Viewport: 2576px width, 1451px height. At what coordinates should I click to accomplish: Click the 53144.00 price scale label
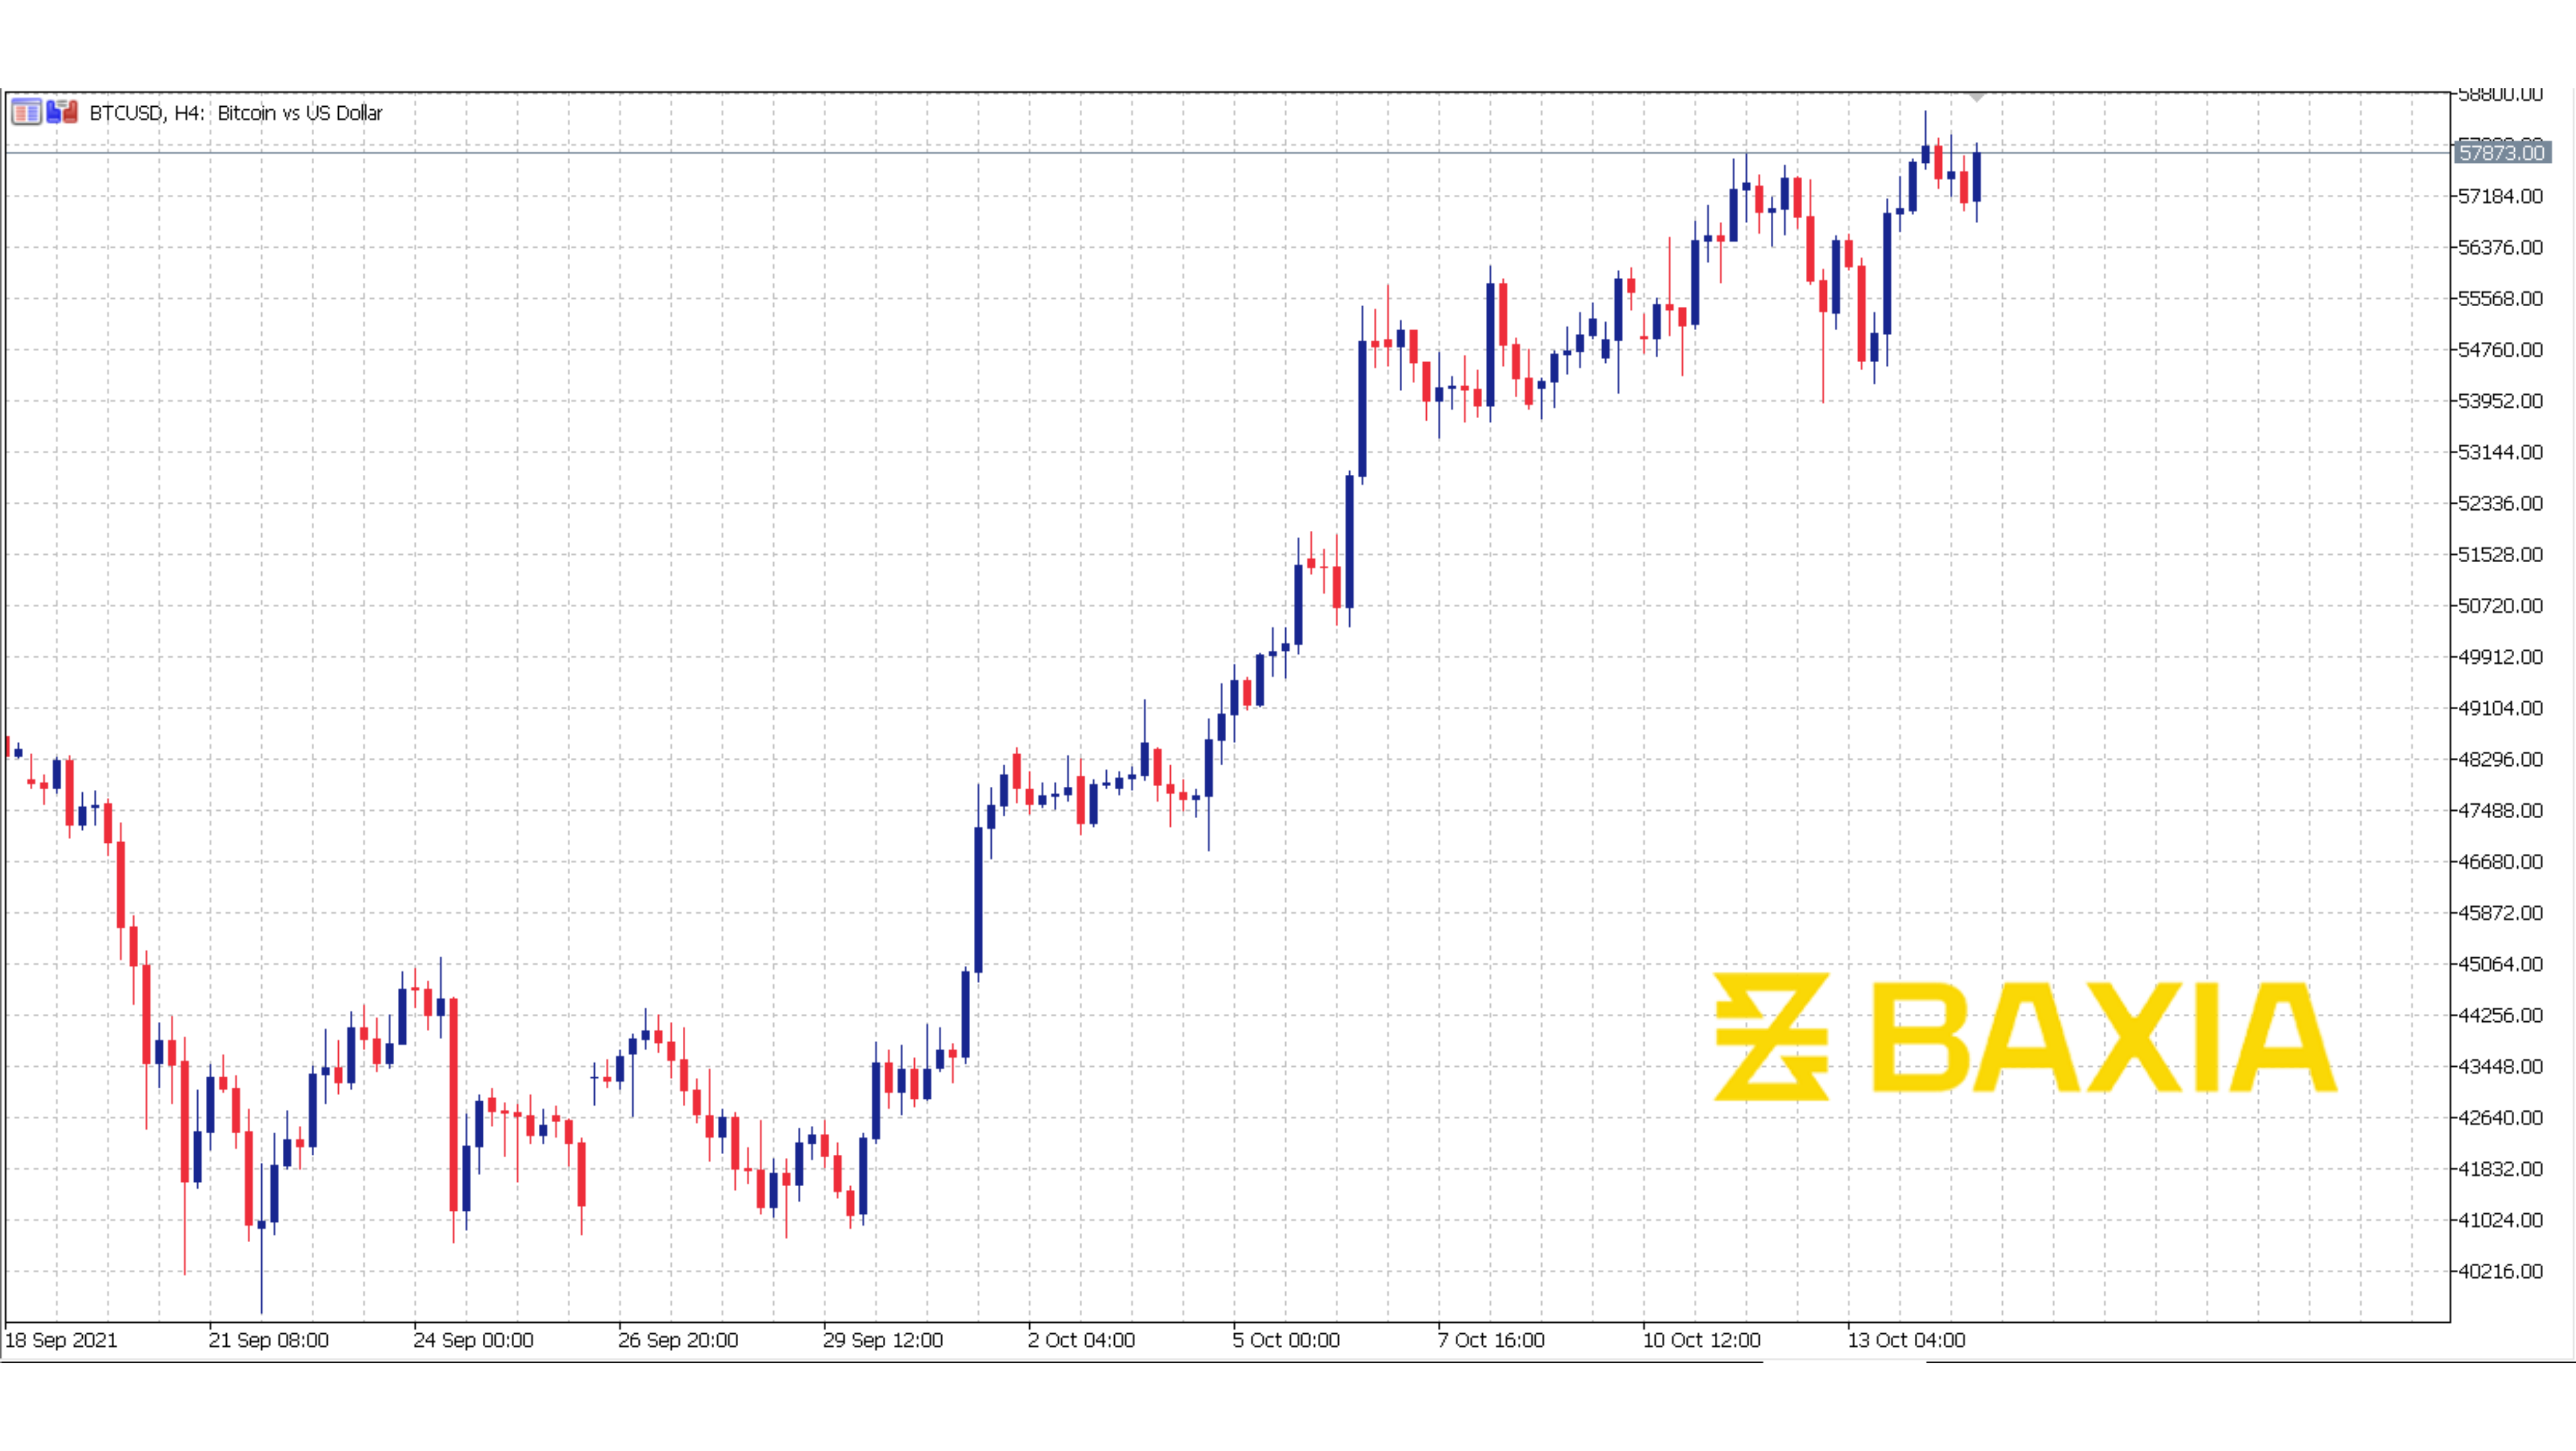(2500, 452)
